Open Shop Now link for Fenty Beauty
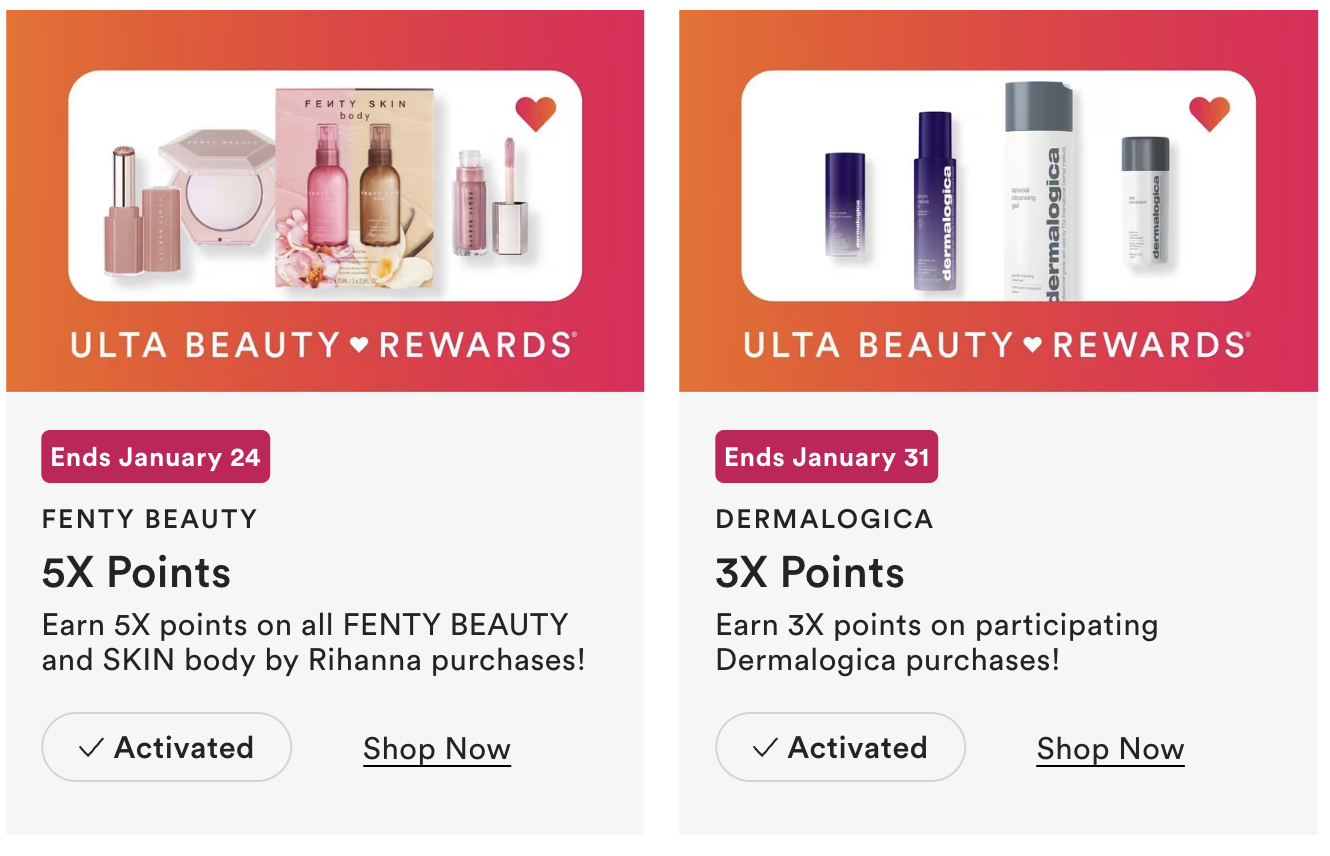The height and width of the screenshot is (856, 1330). click(437, 749)
